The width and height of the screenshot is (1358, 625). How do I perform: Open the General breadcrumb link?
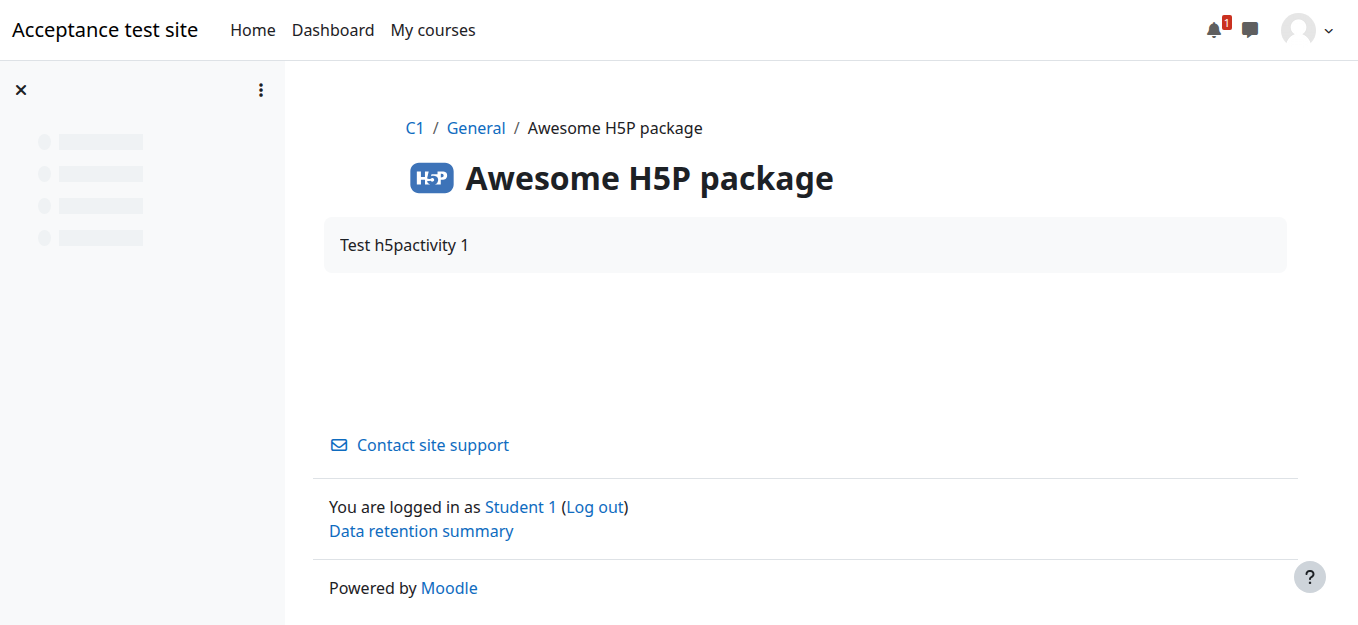tap(476, 128)
